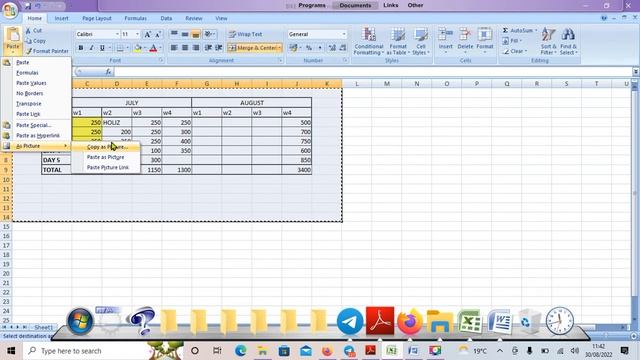Toggle Italic formatting
The height and width of the screenshot is (360, 640).
[x=91, y=48]
